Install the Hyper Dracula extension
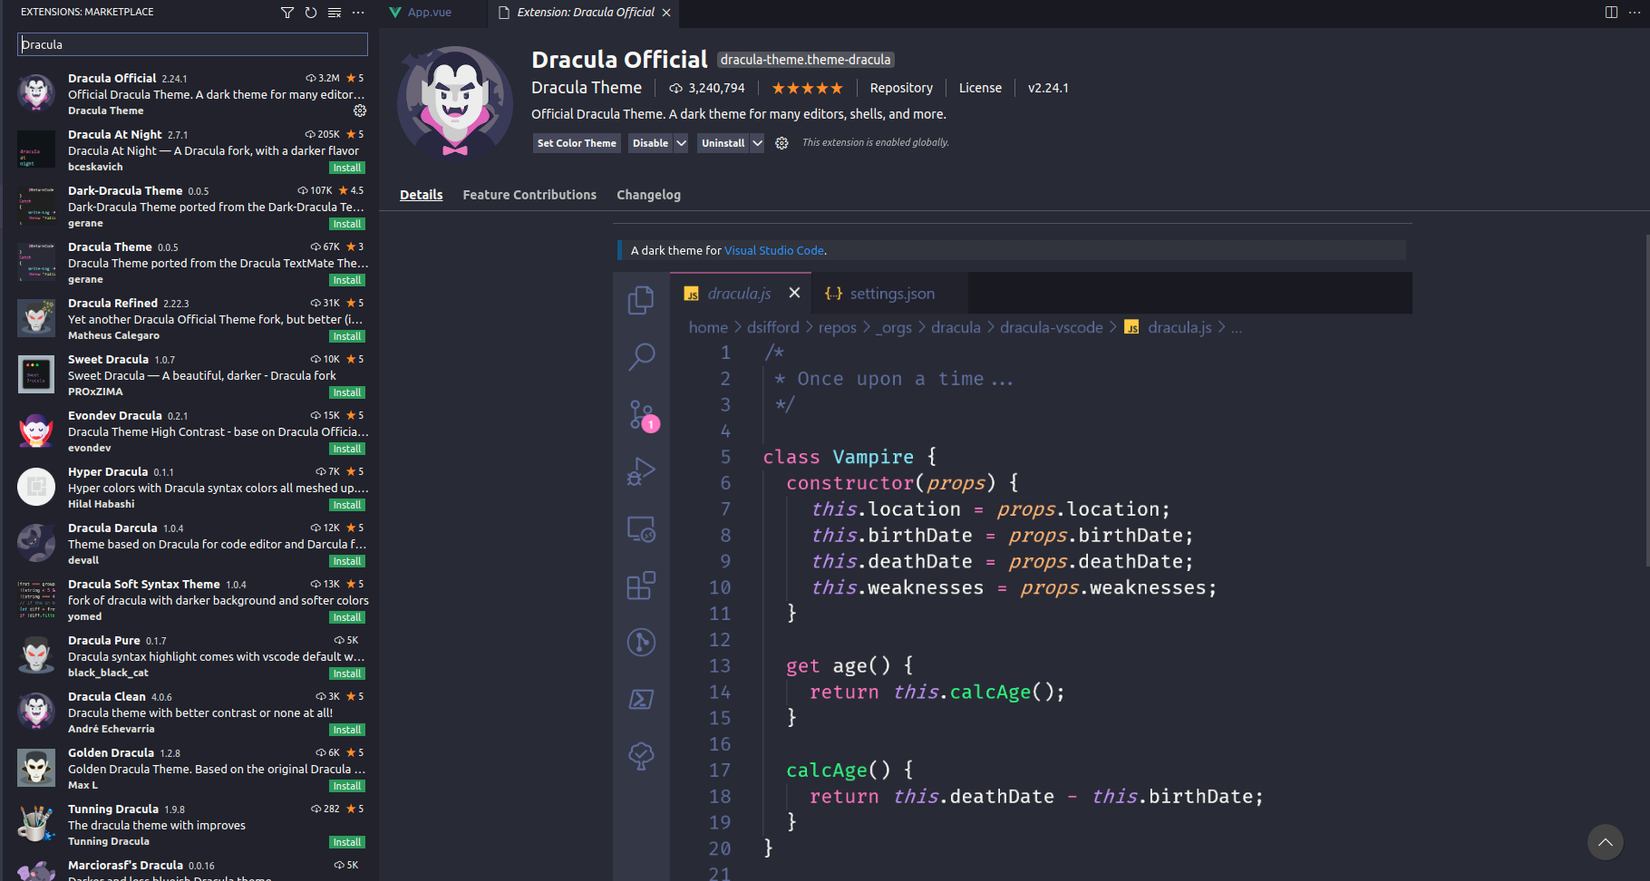The image size is (1650, 881). (347, 505)
